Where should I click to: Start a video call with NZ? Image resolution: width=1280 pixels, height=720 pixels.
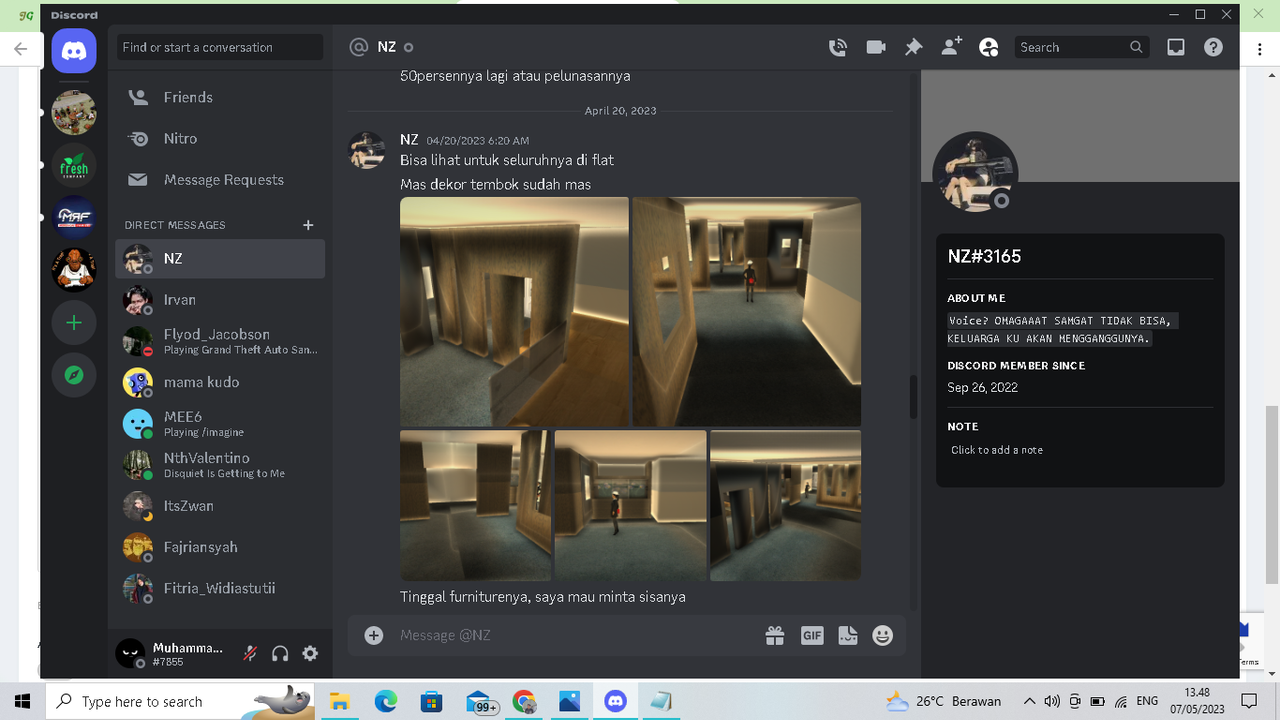tap(876, 47)
